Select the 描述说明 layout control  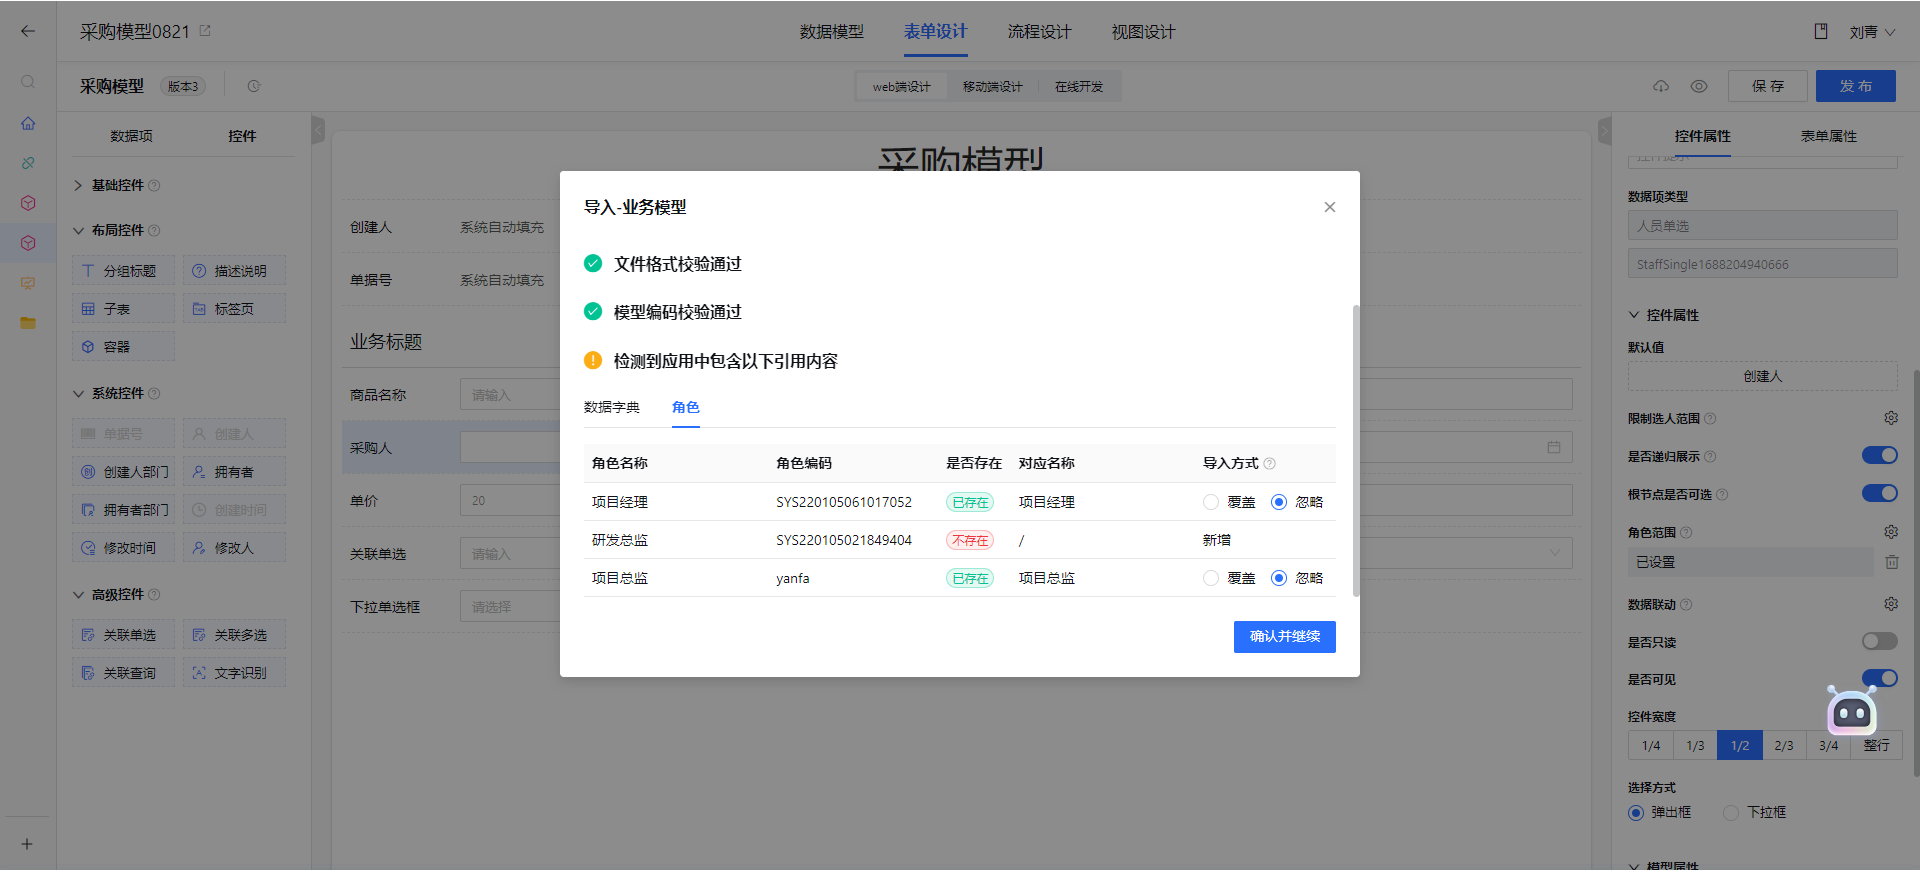click(x=234, y=271)
